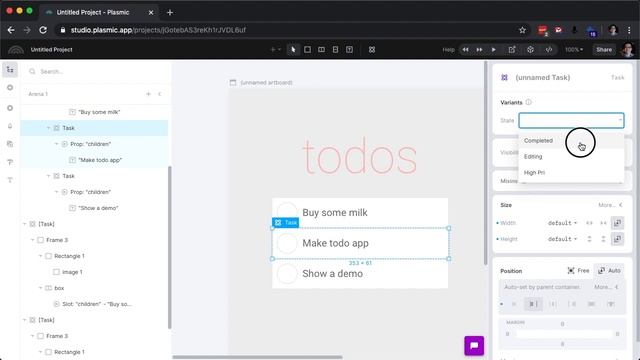The image size is (640, 360).
Task: Select the rectangle box tool
Action: tap(307, 50)
